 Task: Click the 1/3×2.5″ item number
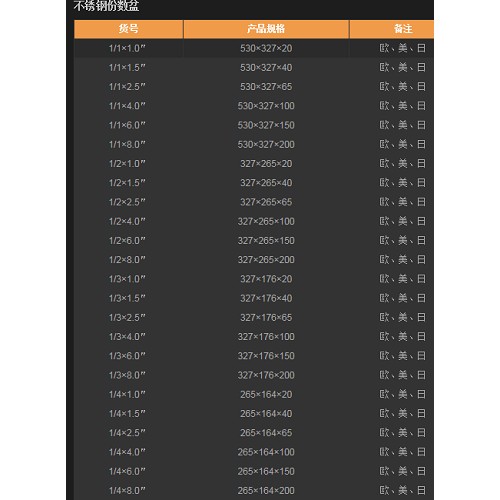tap(127, 318)
